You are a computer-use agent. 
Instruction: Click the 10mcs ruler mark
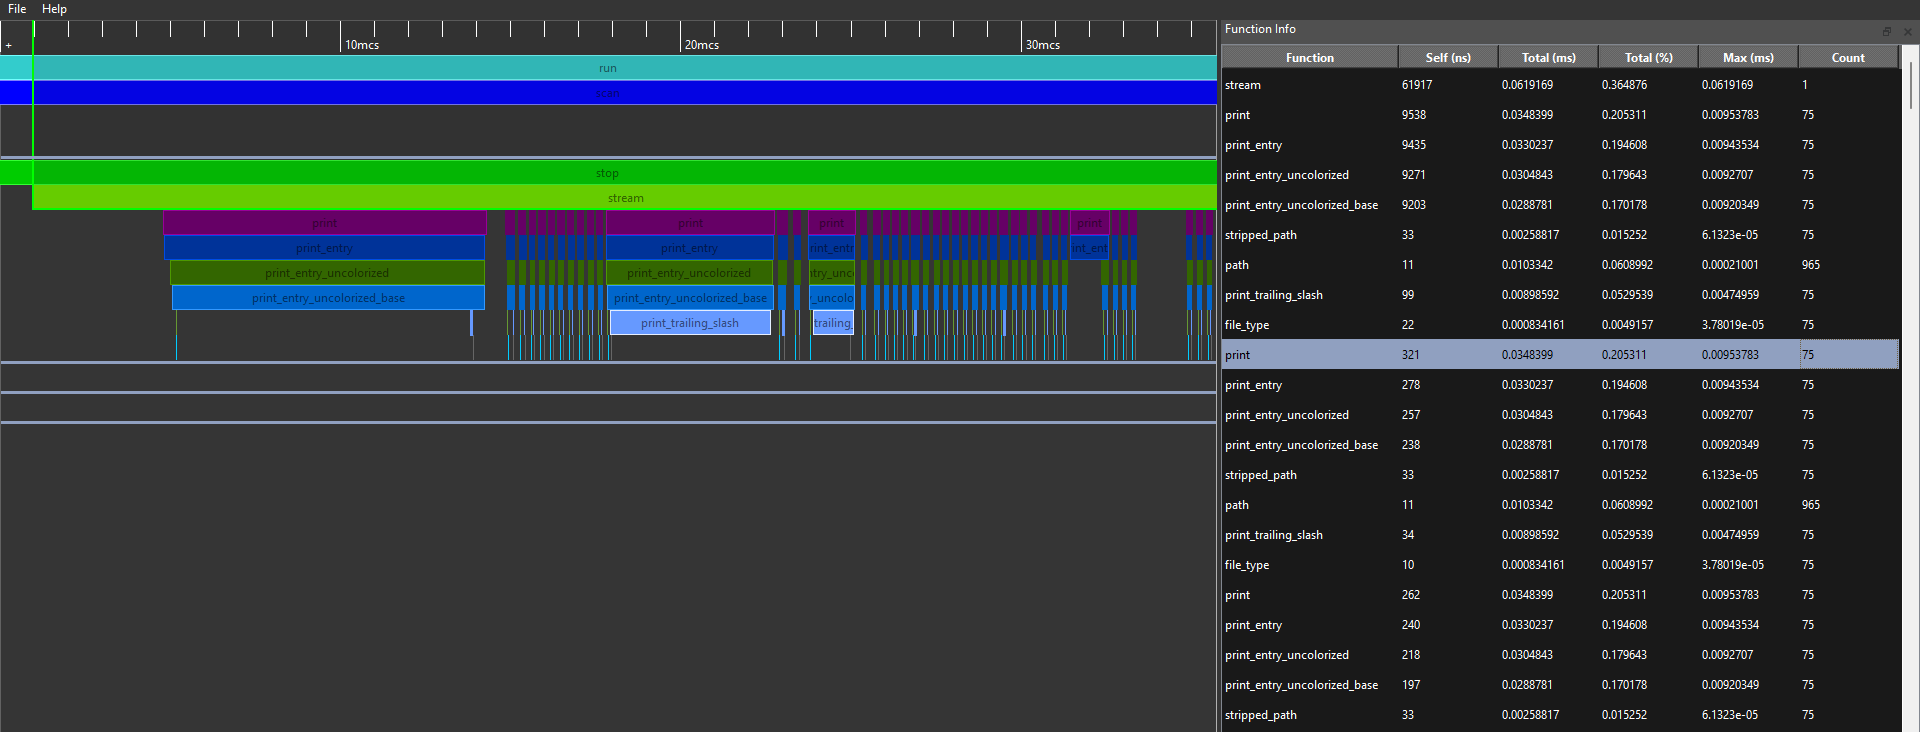tap(361, 45)
